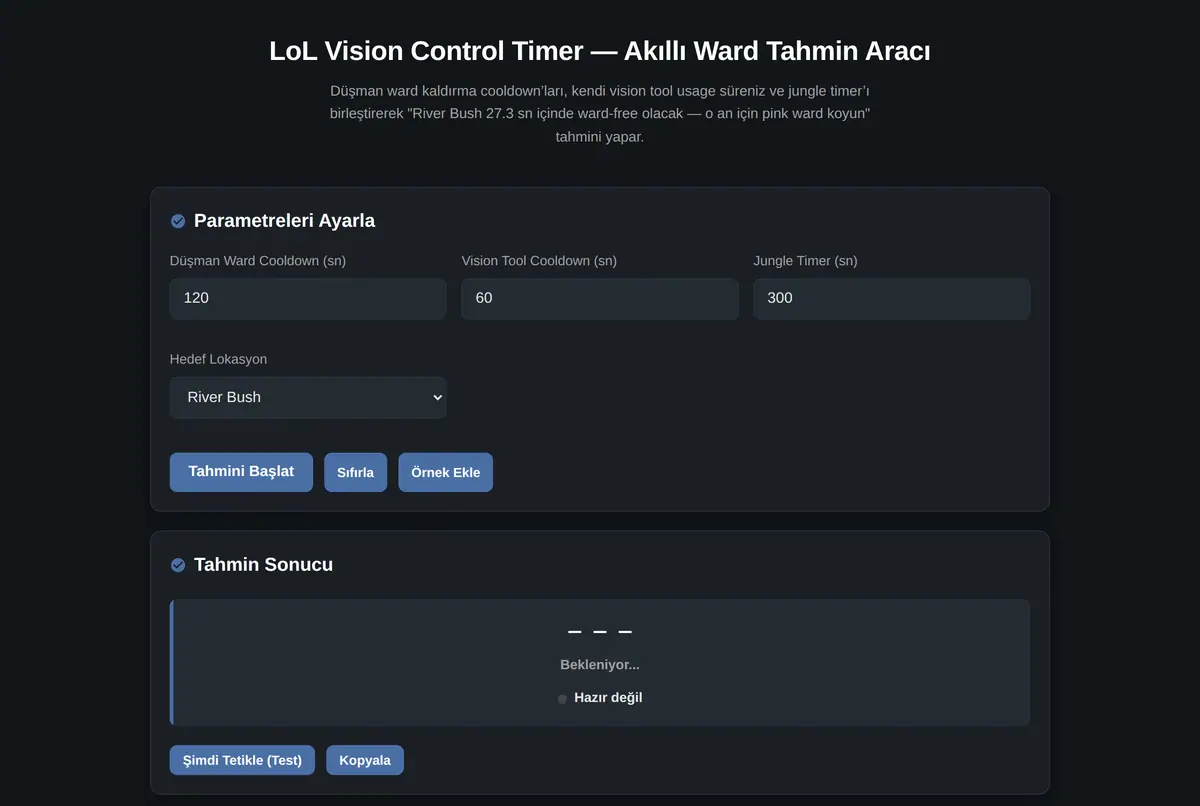Image resolution: width=1200 pixels, height=806 pixels.
Task: Click the check icon beside Tahmin Sonucu
Action: (178, 565)
